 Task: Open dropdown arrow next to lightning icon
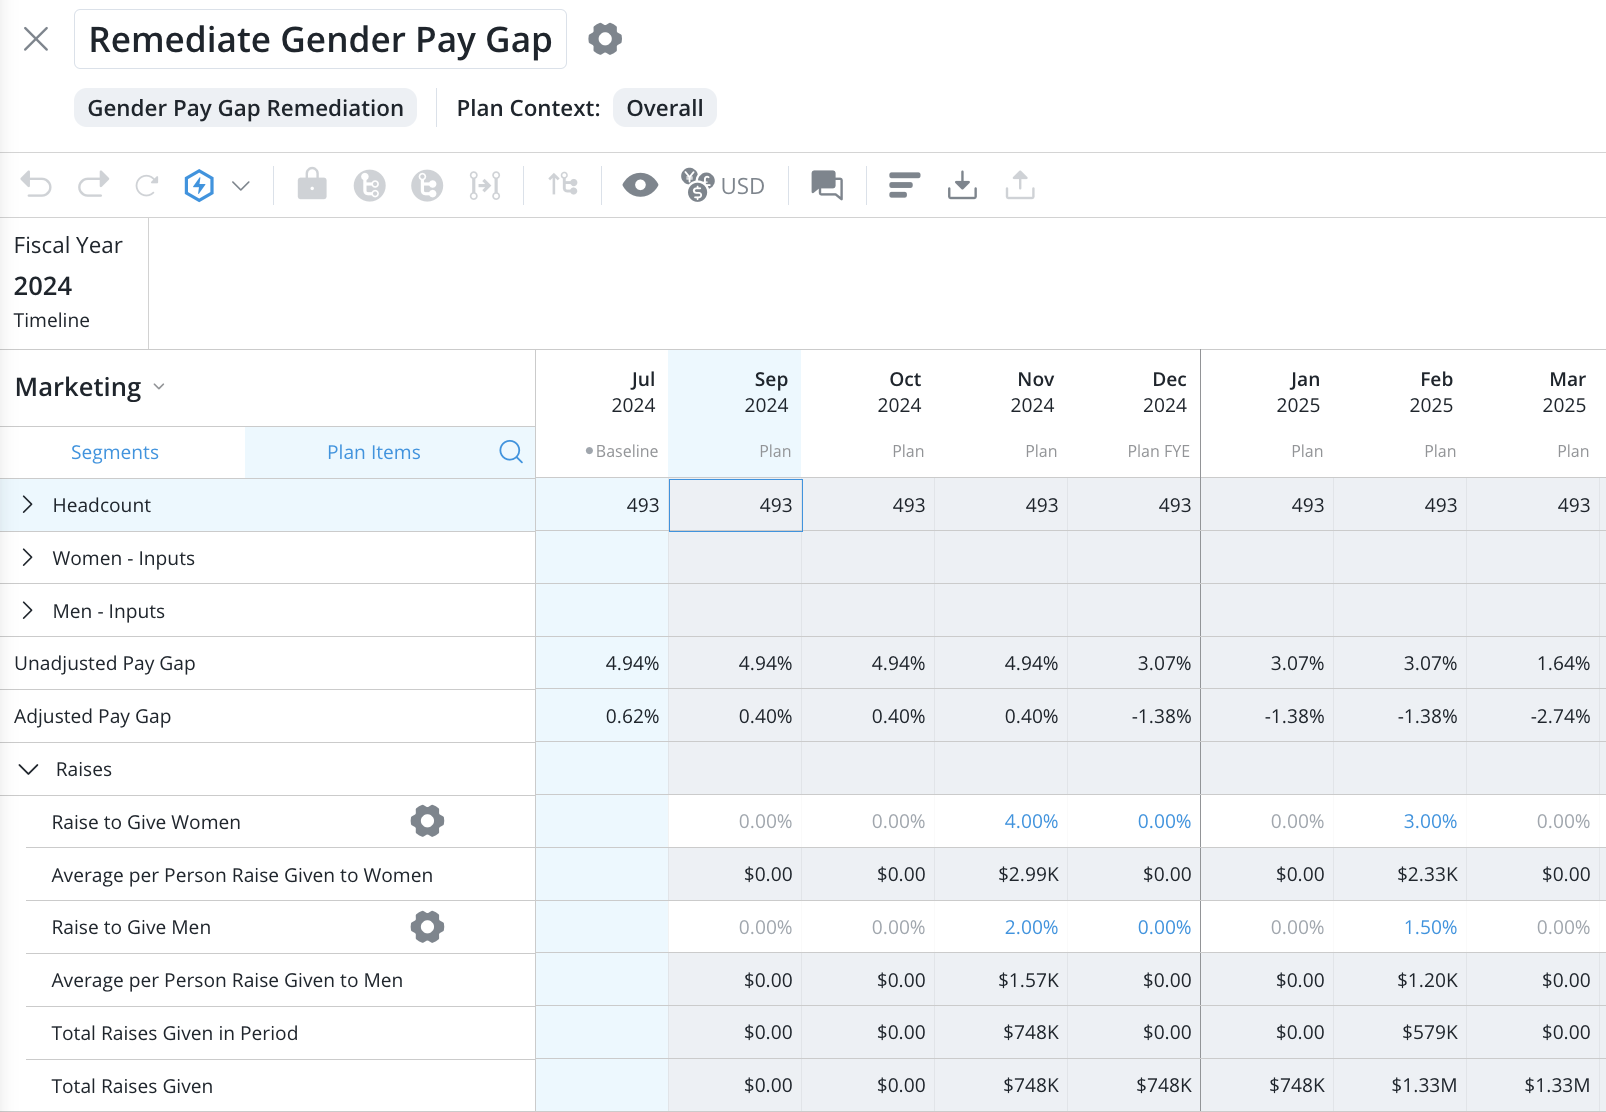[x=241, y=185]
